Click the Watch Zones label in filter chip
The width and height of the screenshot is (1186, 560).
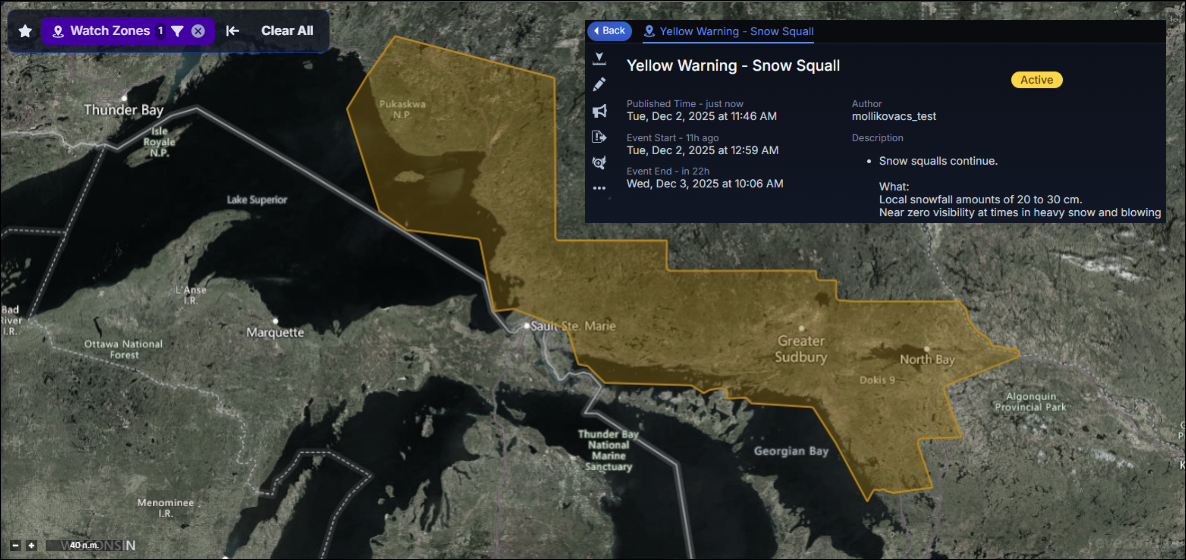(109, 31)
